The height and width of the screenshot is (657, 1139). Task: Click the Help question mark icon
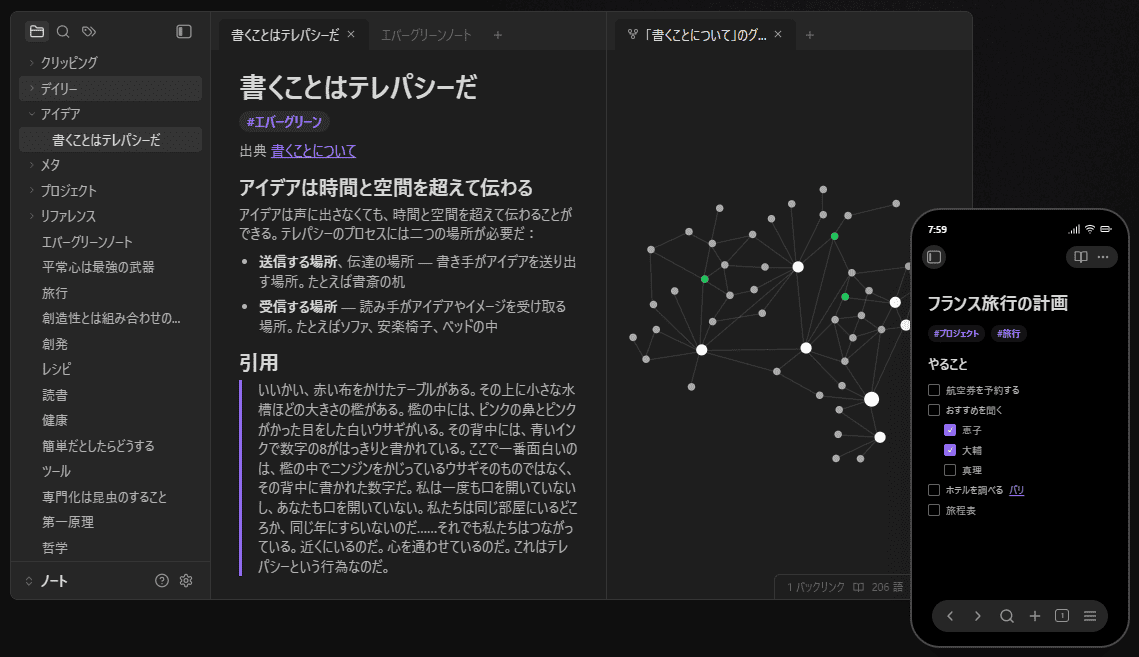tap(161, 580)
